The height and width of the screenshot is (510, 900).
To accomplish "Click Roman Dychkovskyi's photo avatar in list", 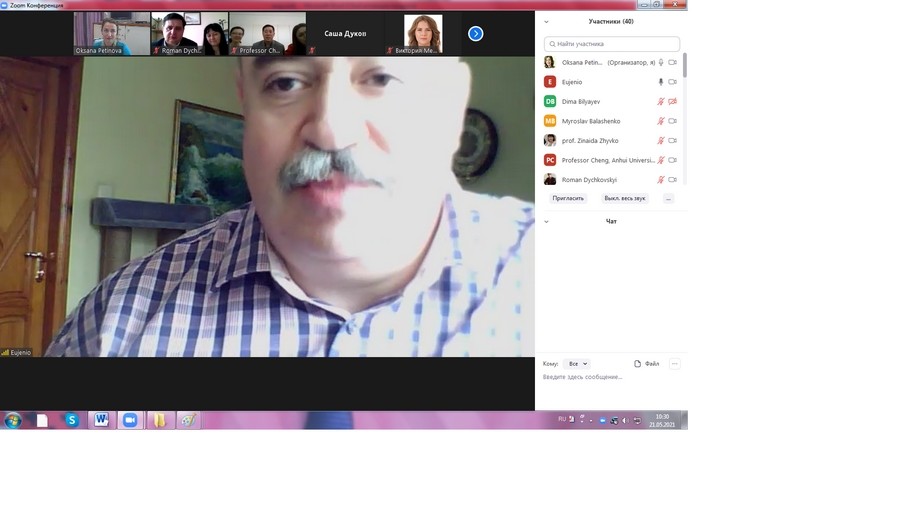I will 550,180.
